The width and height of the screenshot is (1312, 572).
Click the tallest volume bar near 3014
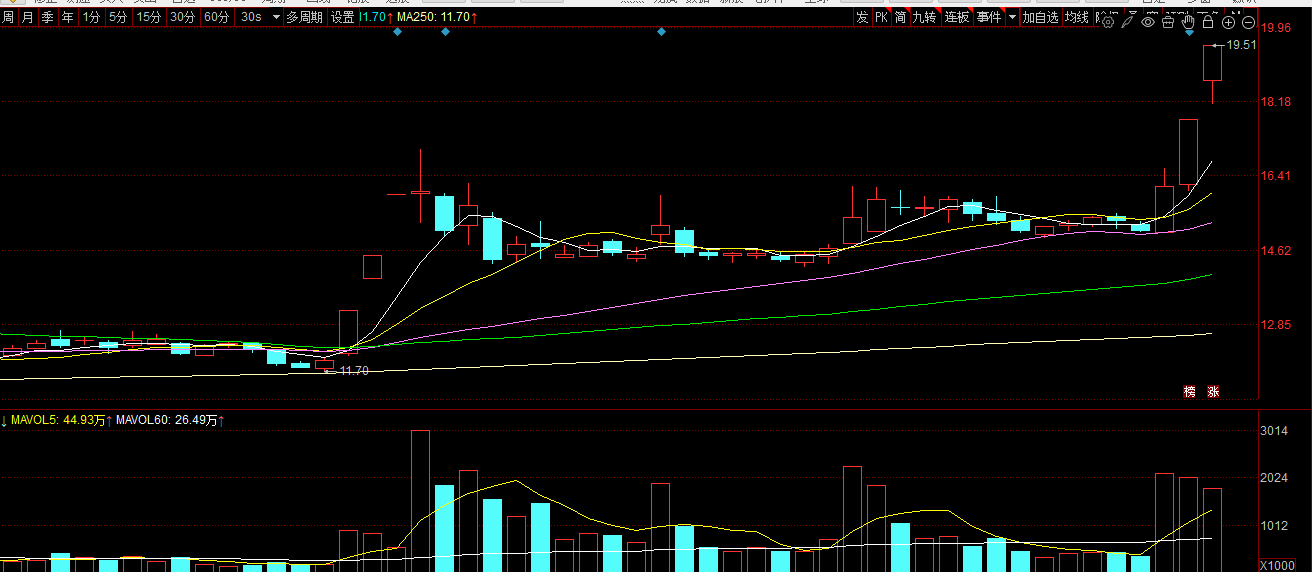(x=420, y=501)
